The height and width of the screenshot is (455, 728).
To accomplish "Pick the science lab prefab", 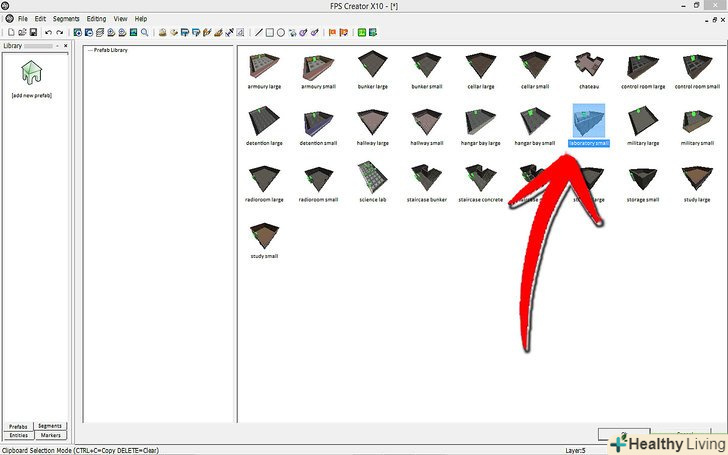I will 373,182.
